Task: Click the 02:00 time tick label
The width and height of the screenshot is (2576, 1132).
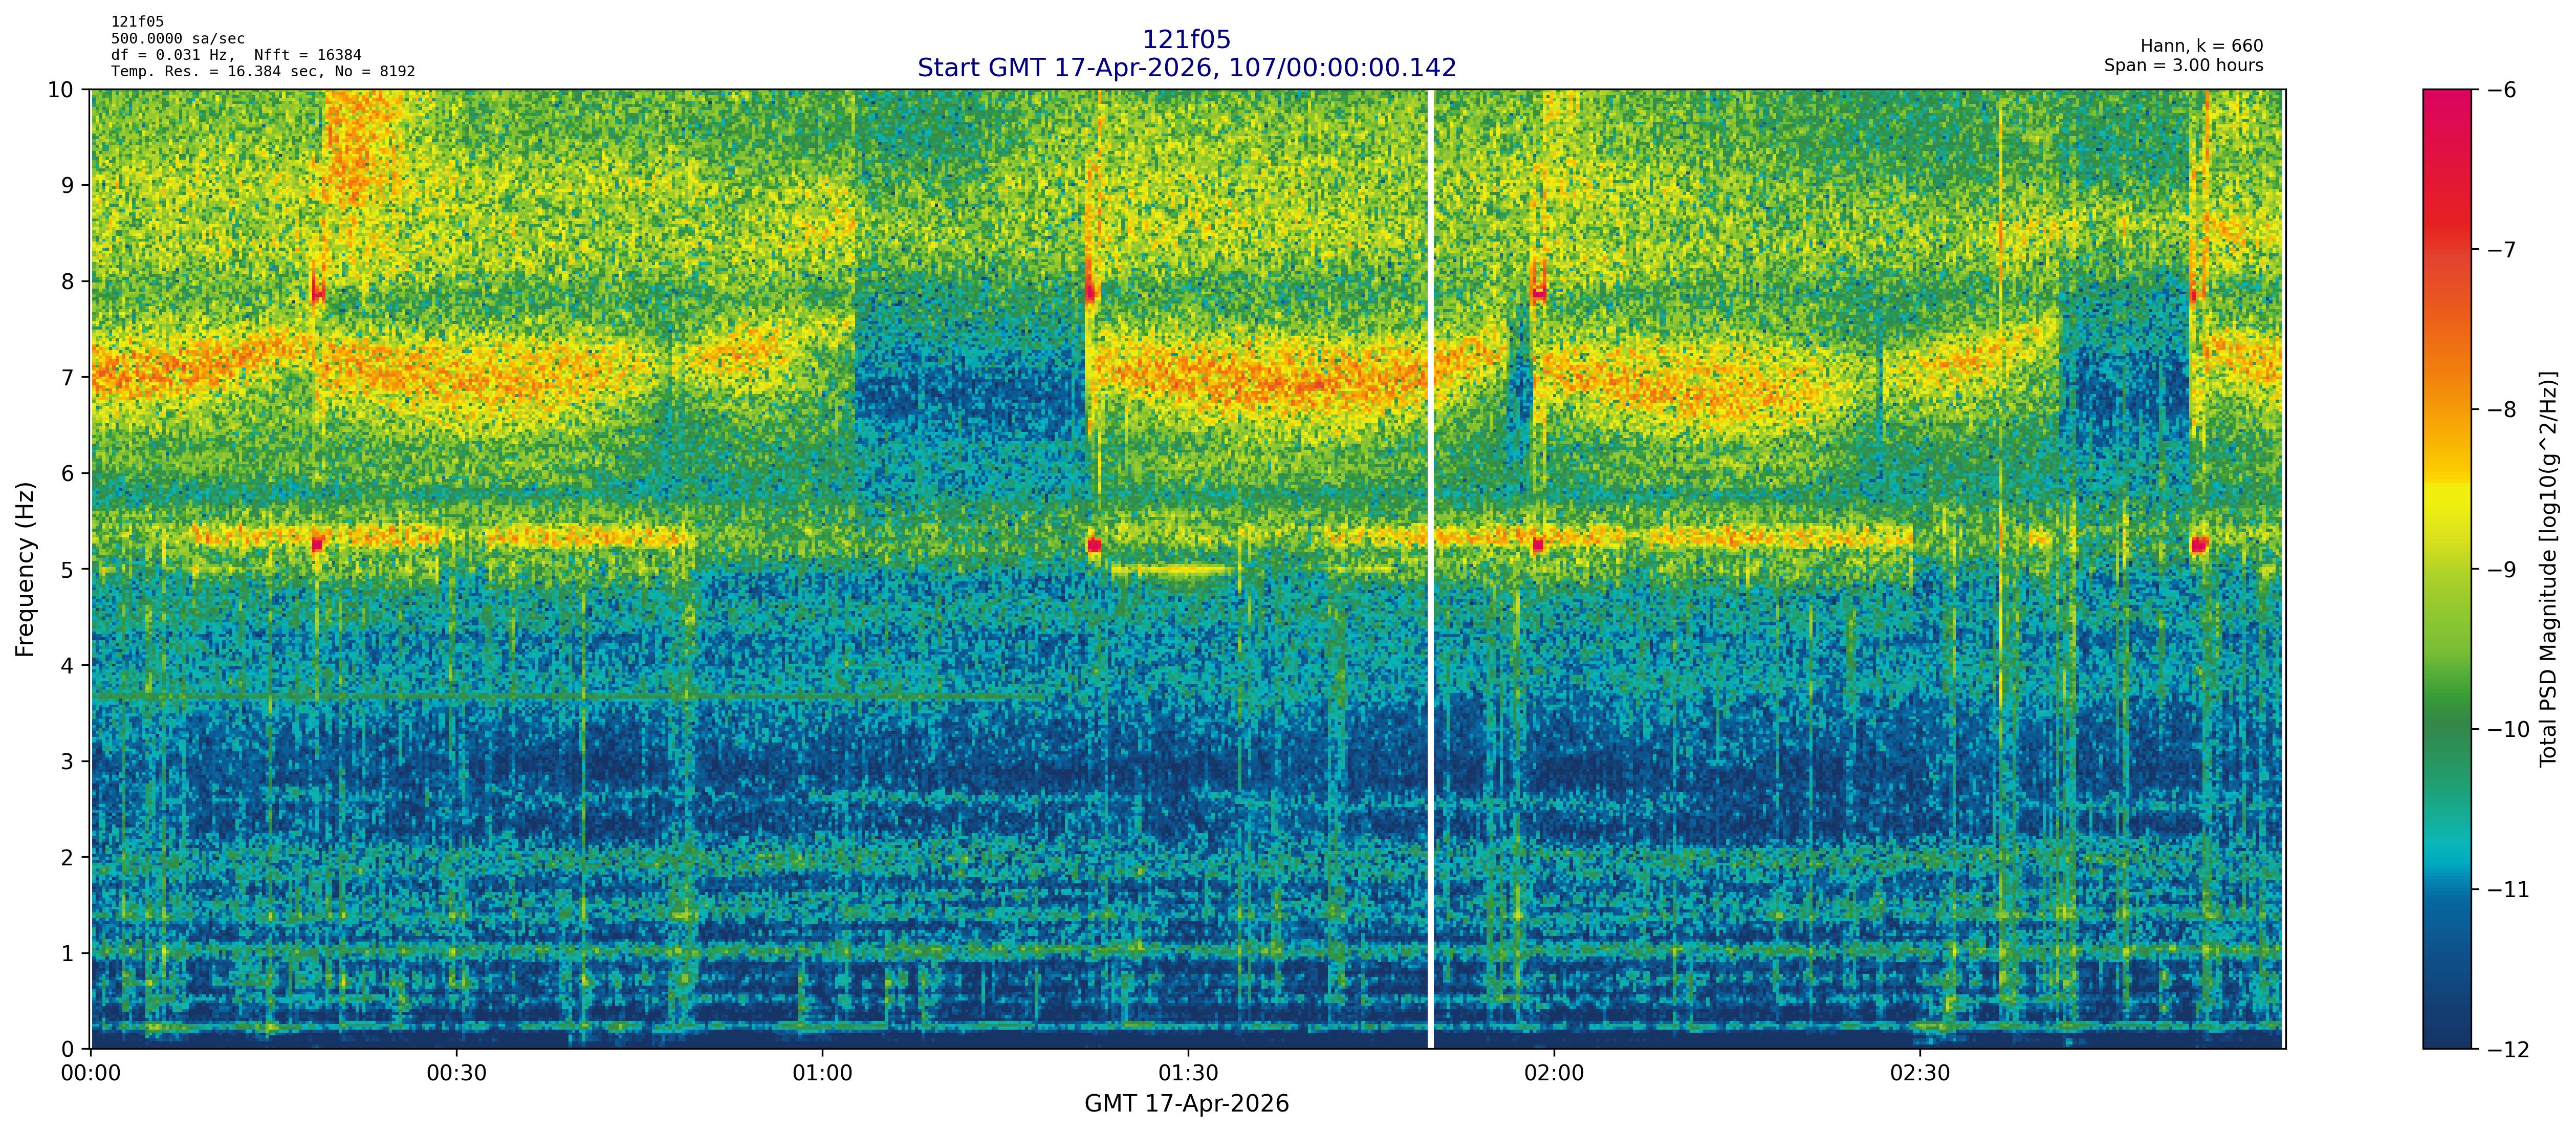Action: click(1554, 1074)
